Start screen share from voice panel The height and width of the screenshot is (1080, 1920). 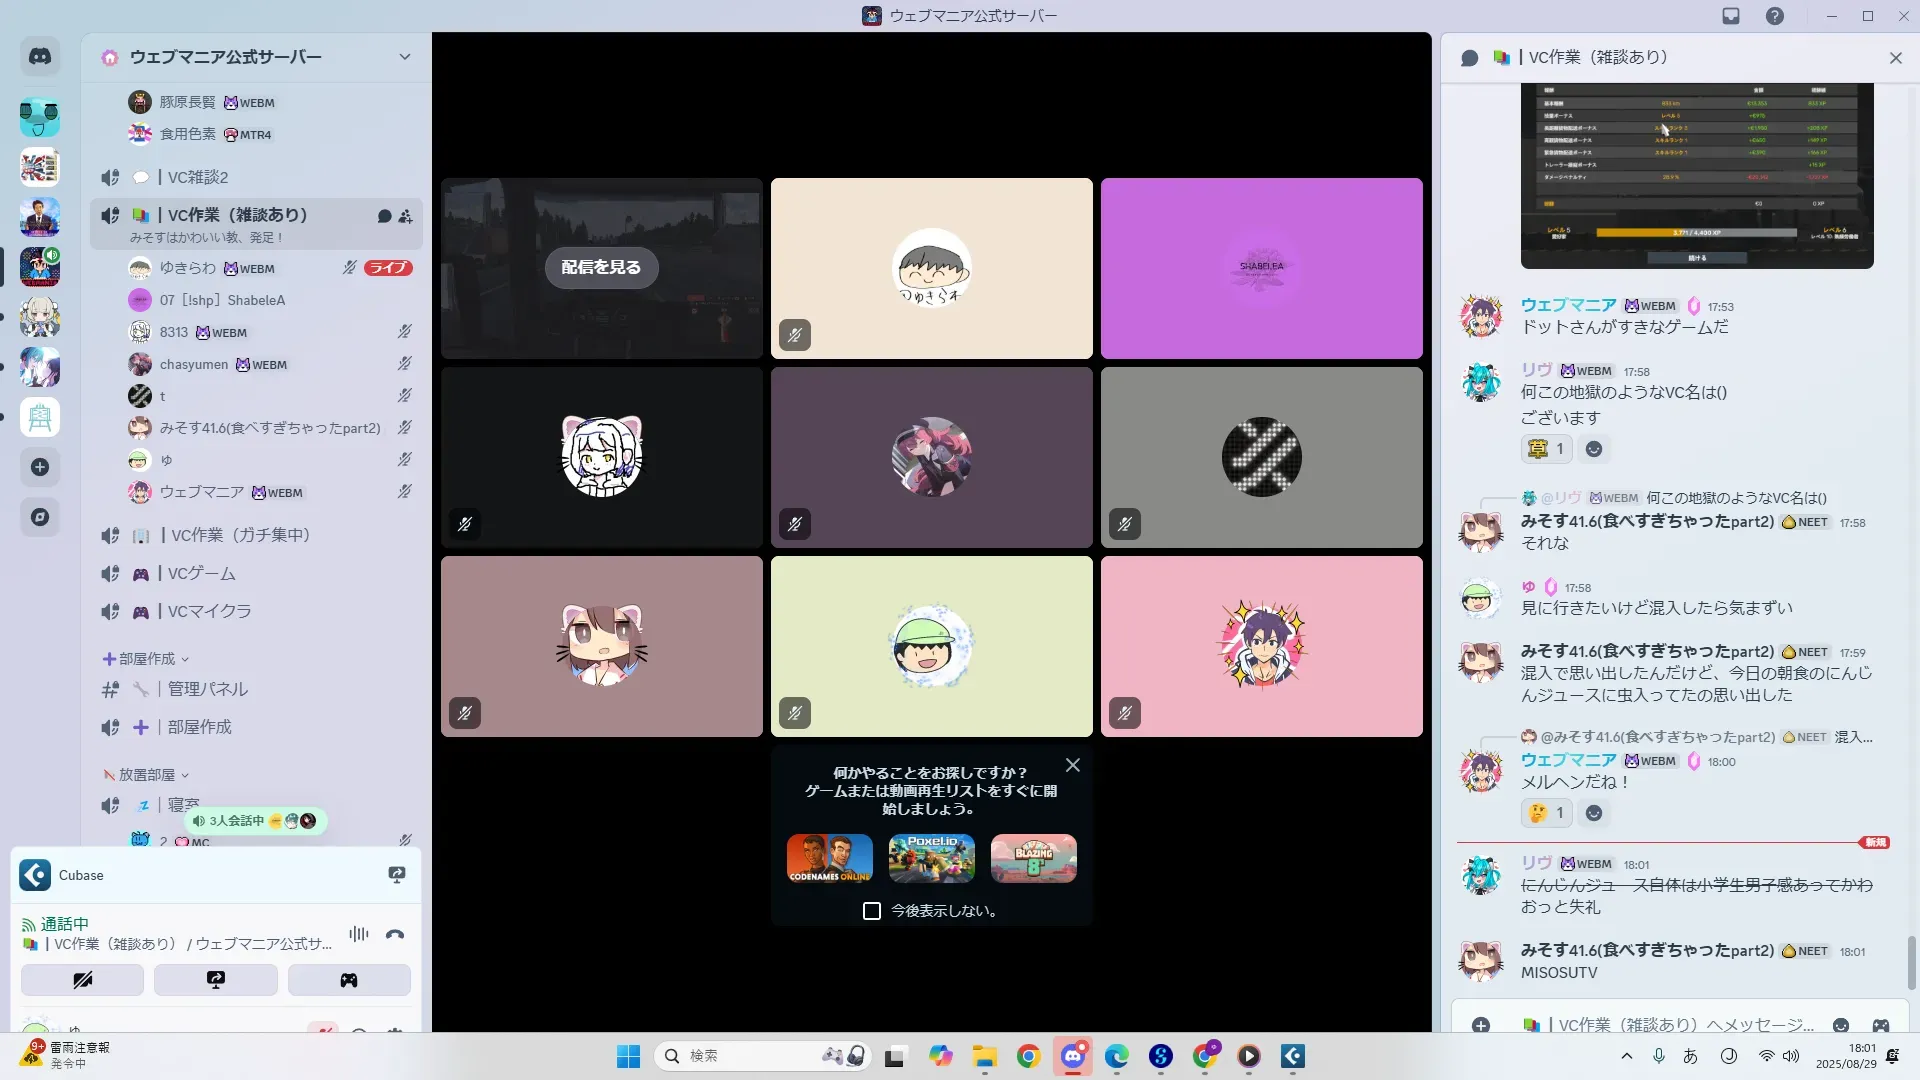point(216,980)
